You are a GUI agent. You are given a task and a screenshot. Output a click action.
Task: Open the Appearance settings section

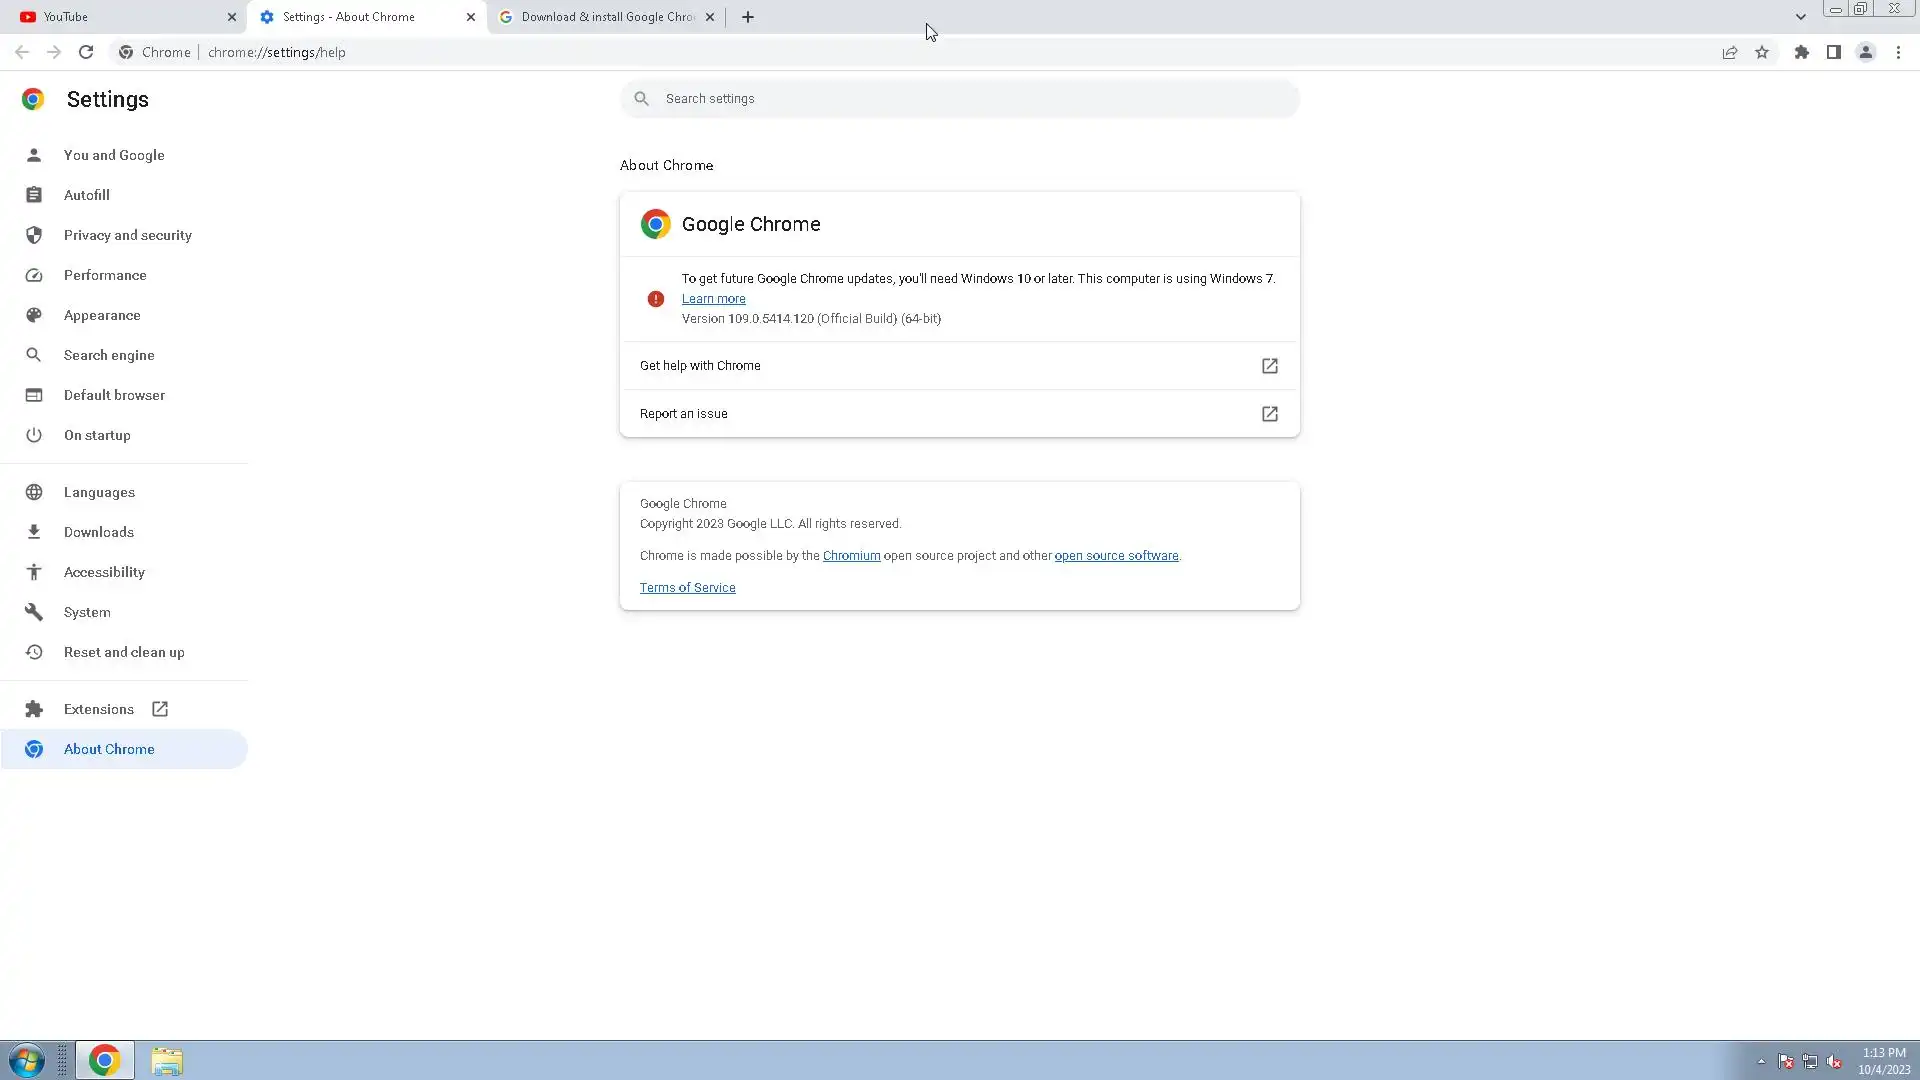[102, 315]
